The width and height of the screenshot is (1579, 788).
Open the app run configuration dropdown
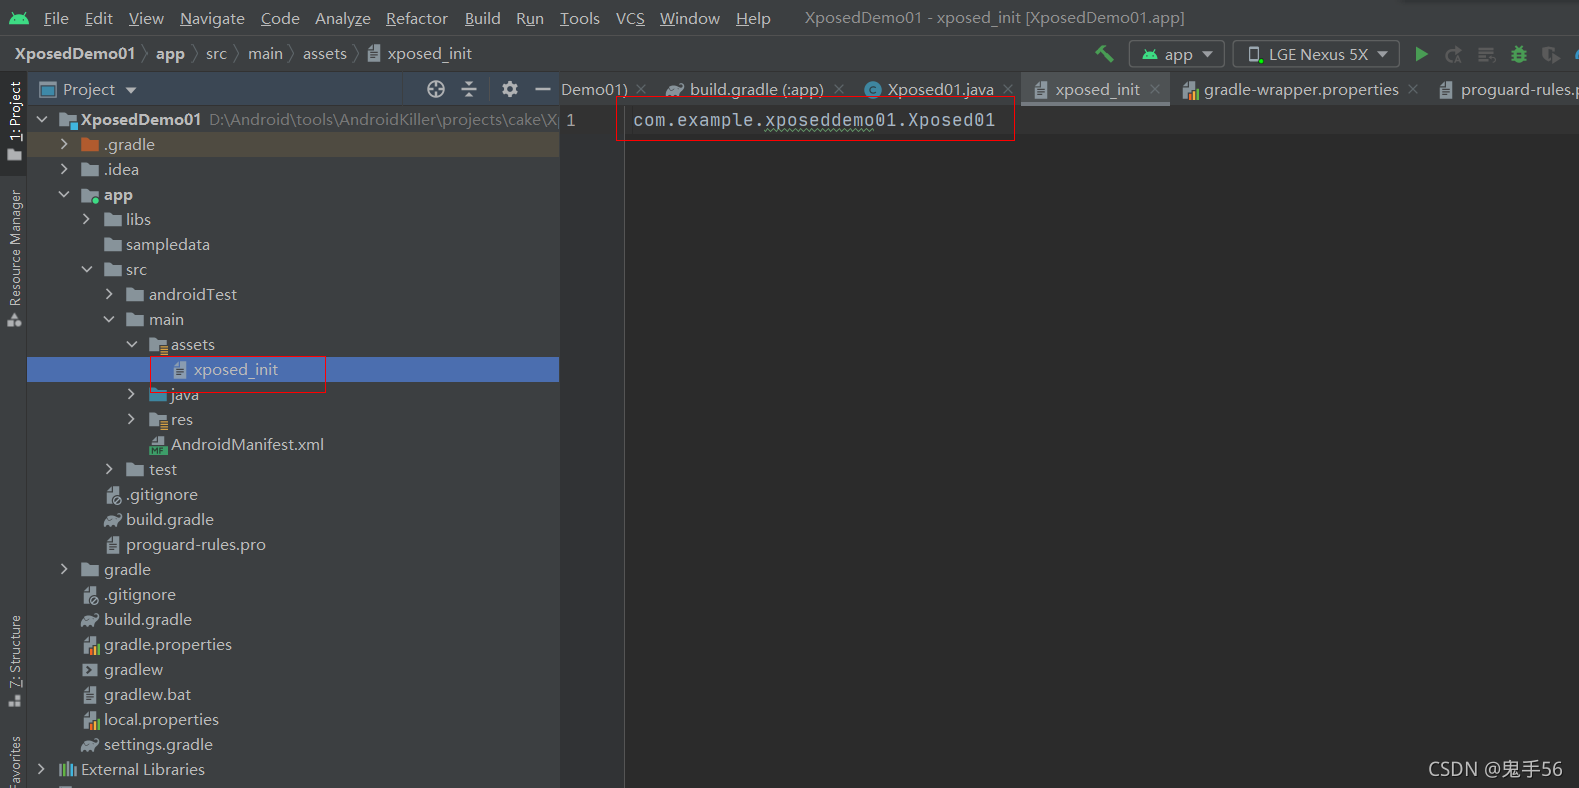1177,54
